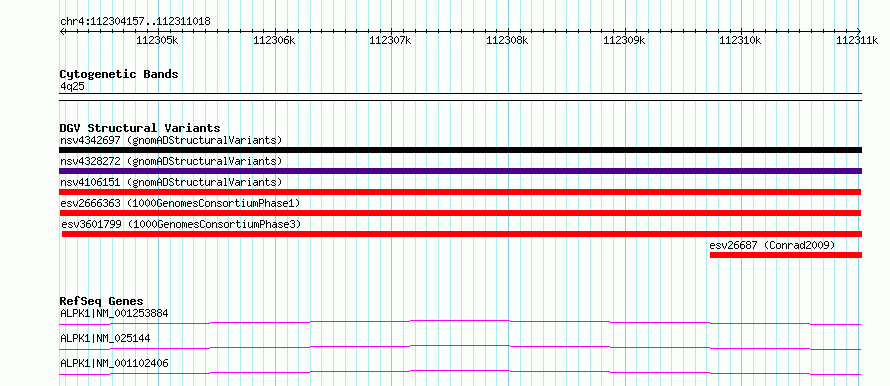Image resolution: width=890 pixels, height=386 pixels.
Task: Select the 4q25 cytogenetic band label
Action: click(72, 86)
